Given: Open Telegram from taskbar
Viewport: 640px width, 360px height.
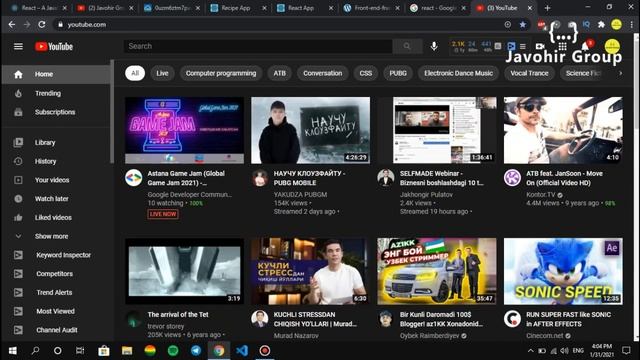Looking at the screenshot, I should pos(196,351).
